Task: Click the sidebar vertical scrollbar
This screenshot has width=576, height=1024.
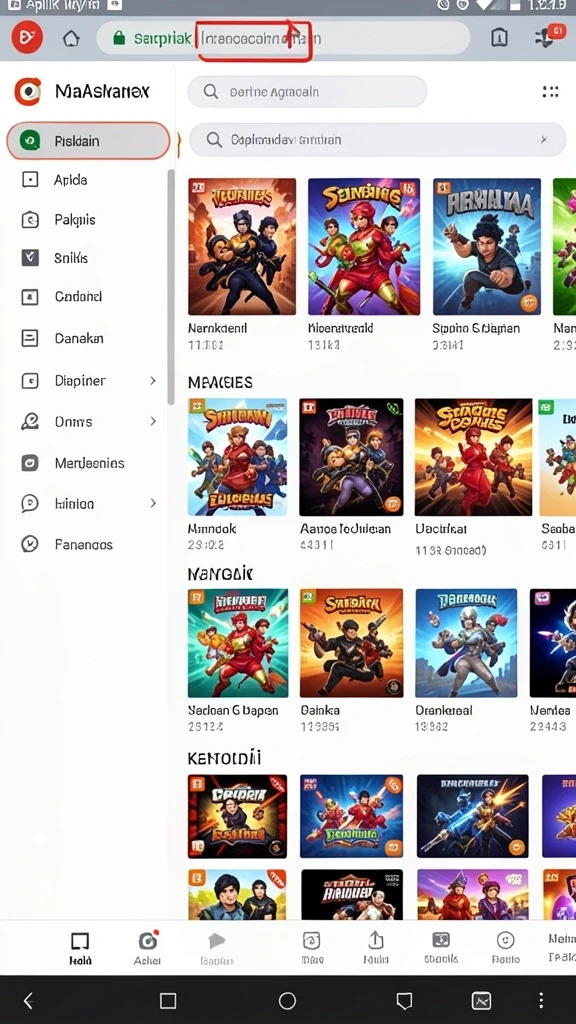Action: 171,287
